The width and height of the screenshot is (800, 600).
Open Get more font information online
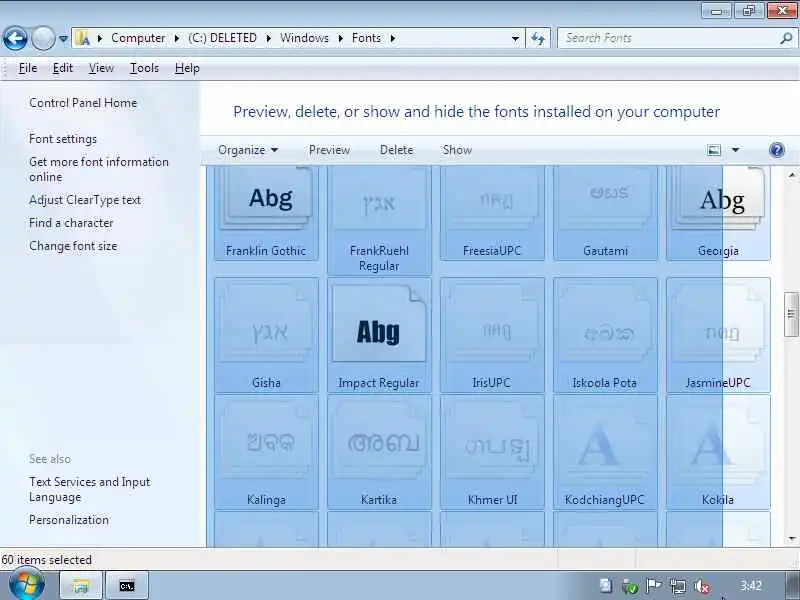[x=98, y=169]
